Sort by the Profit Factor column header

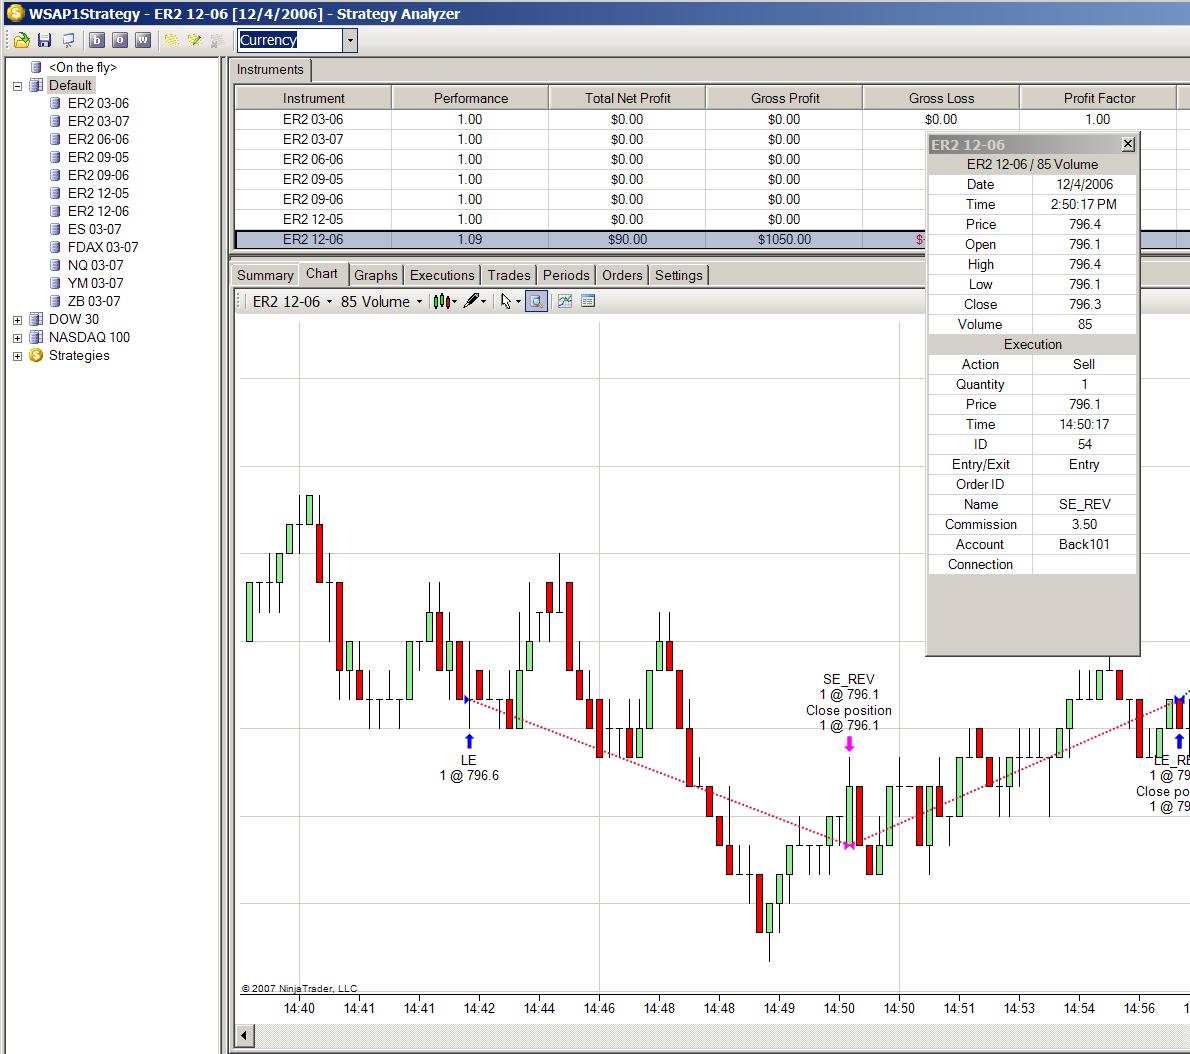coord(1099,99)
